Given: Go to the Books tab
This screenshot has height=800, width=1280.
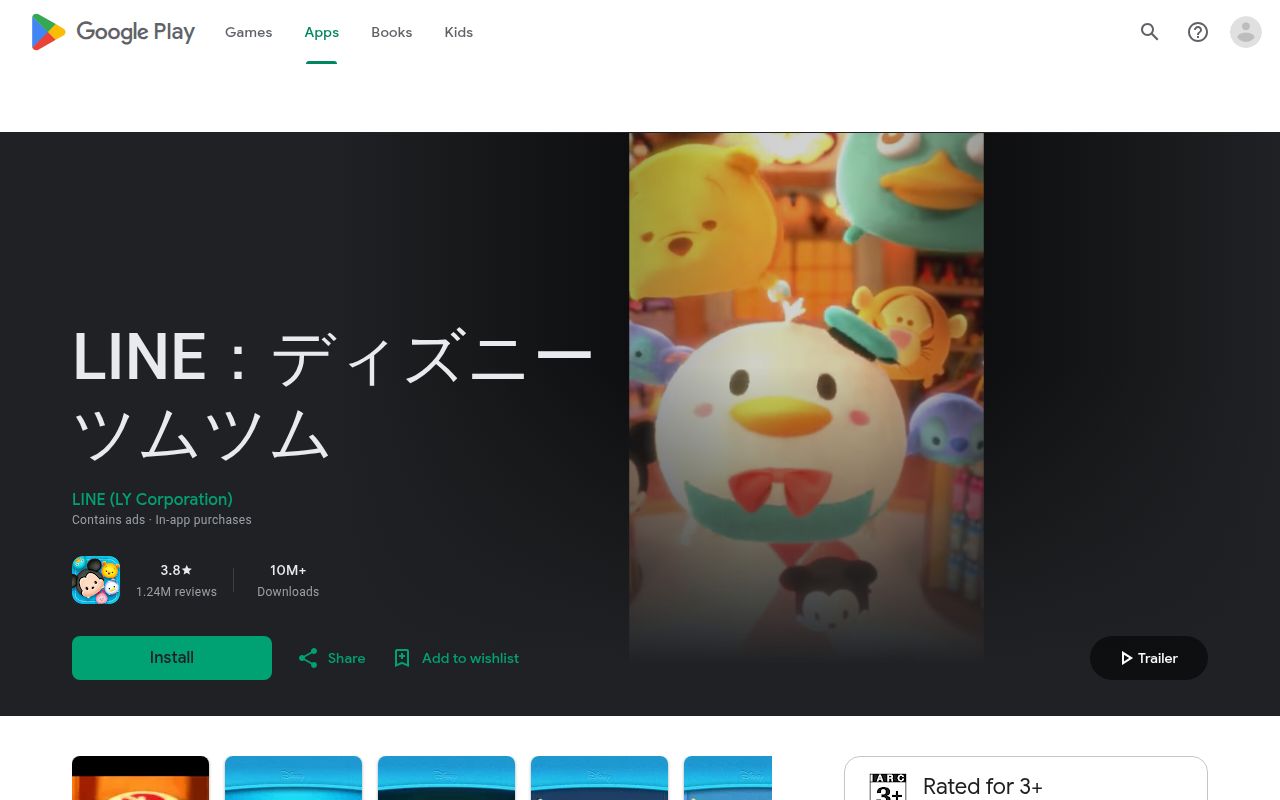Looking at the screenshot, I should point(391,32).
